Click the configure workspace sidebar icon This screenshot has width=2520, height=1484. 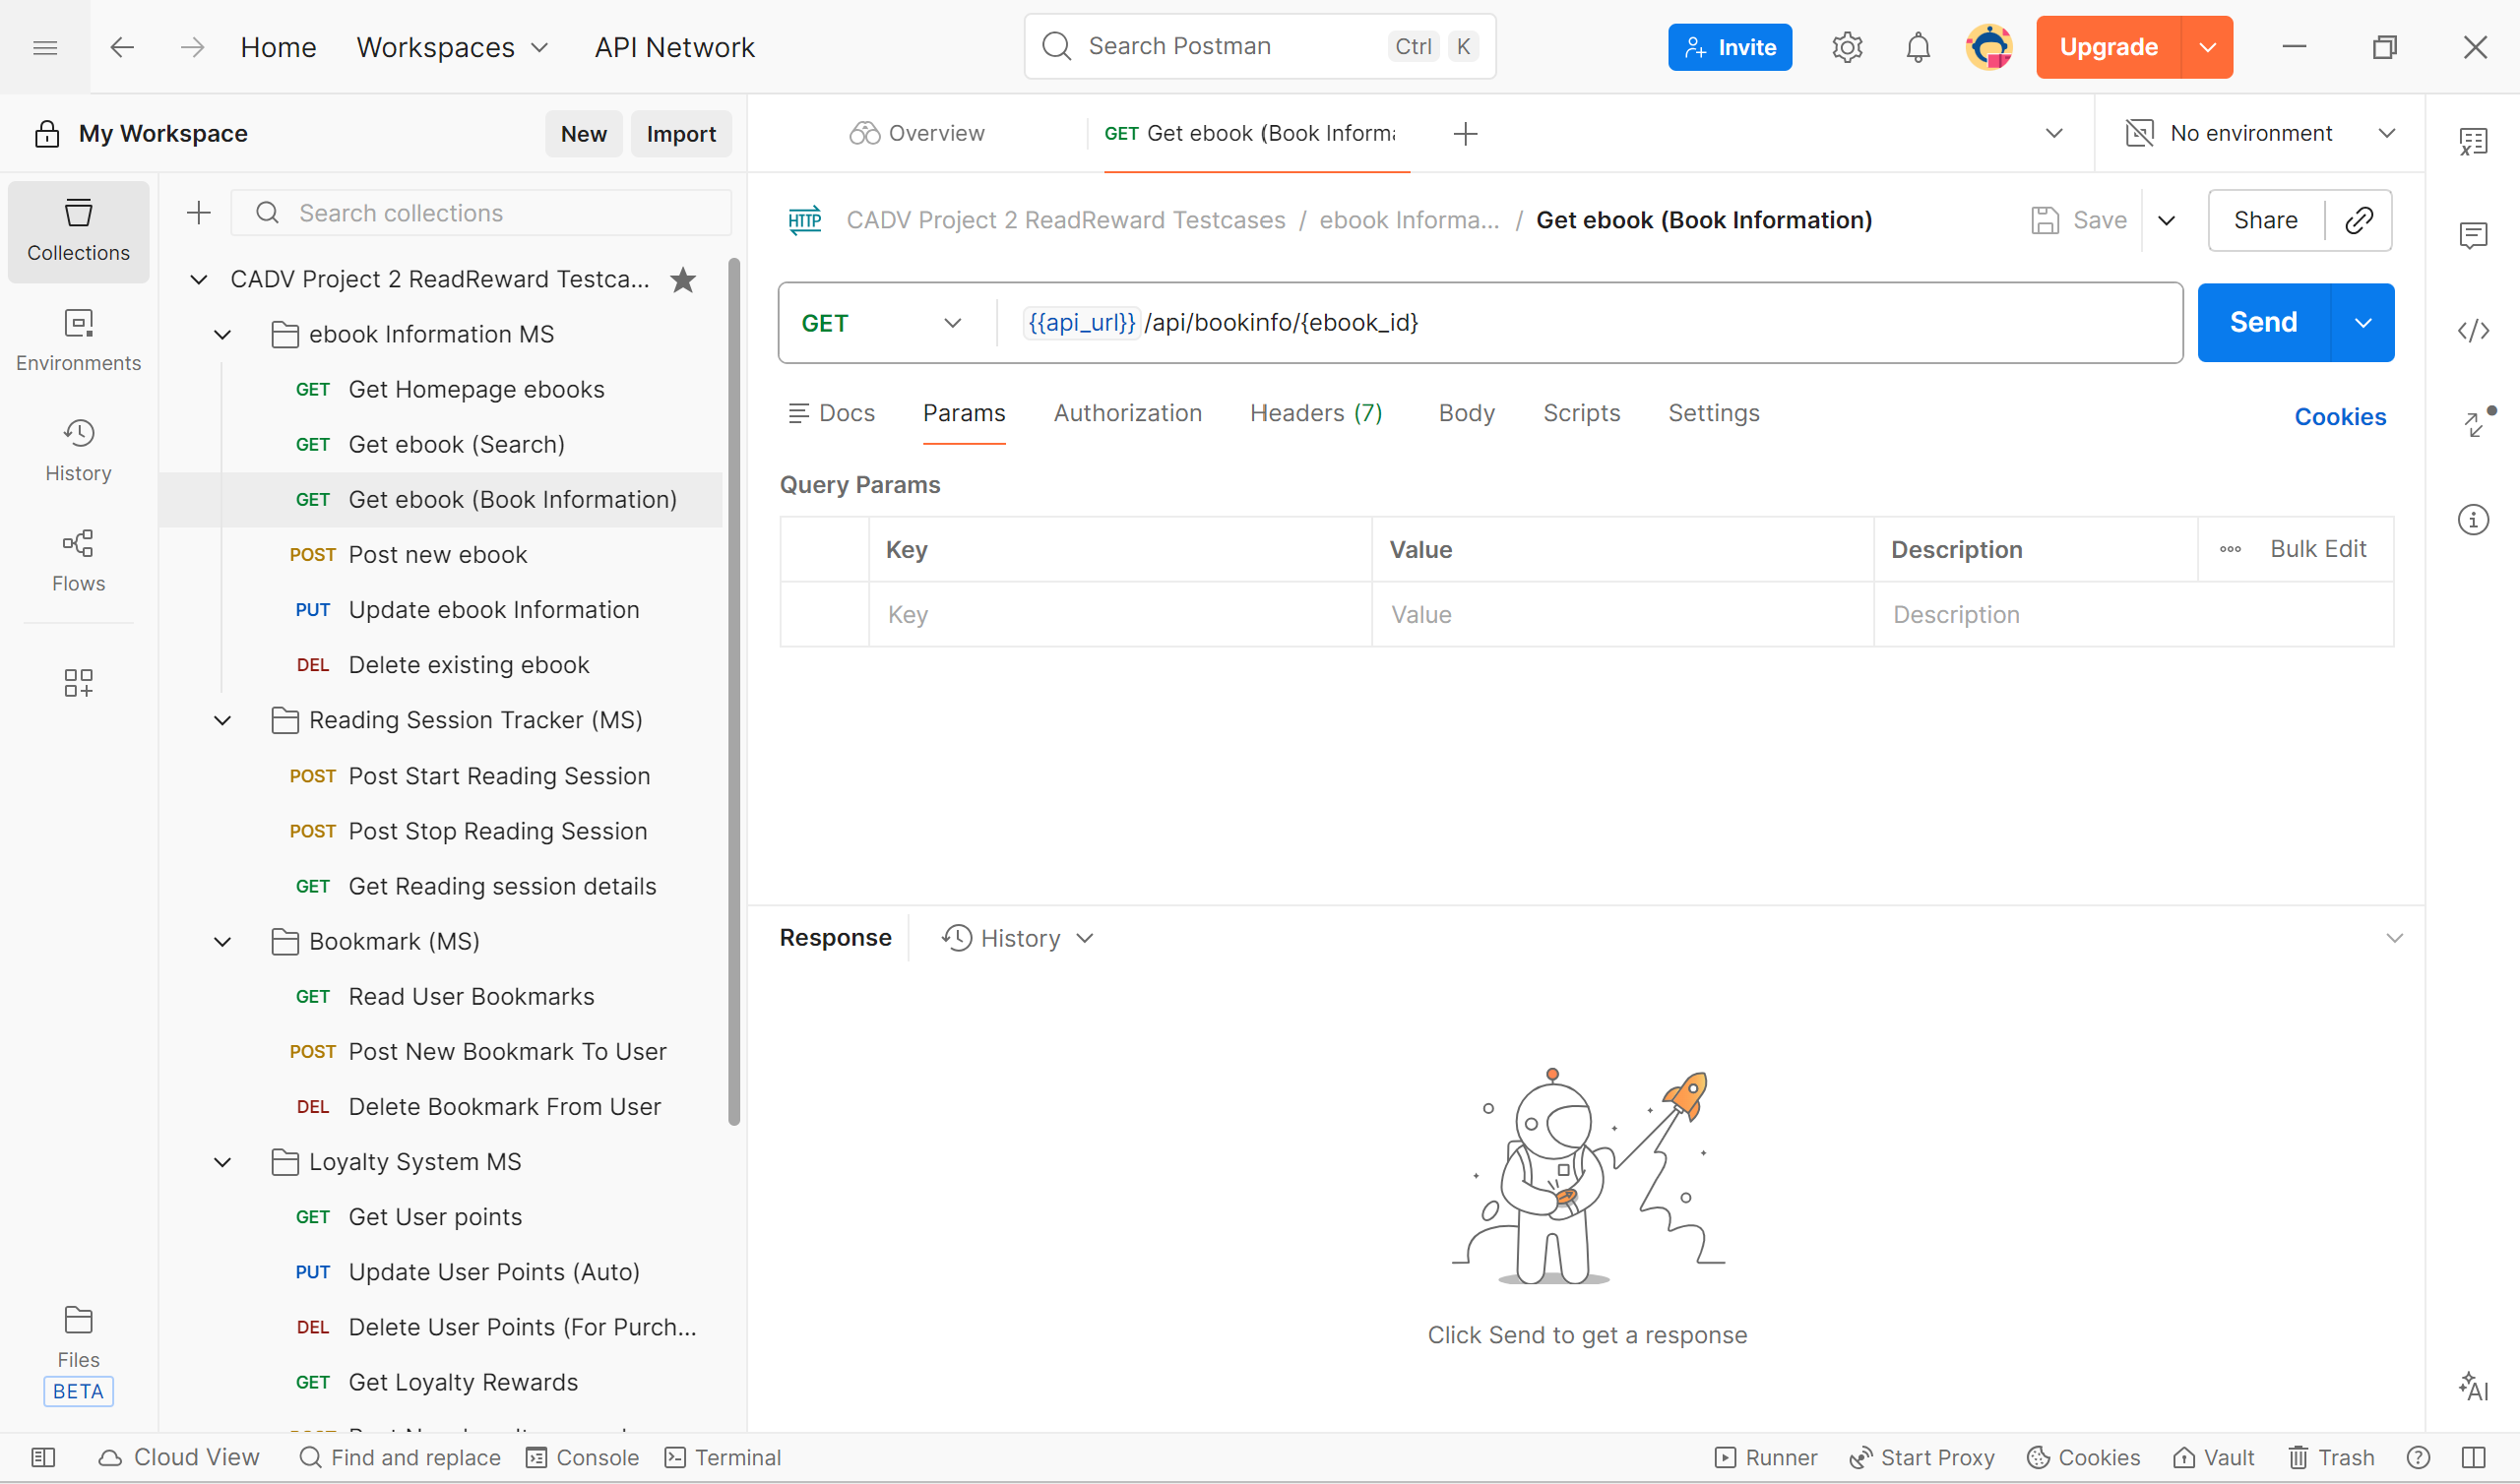78,683
